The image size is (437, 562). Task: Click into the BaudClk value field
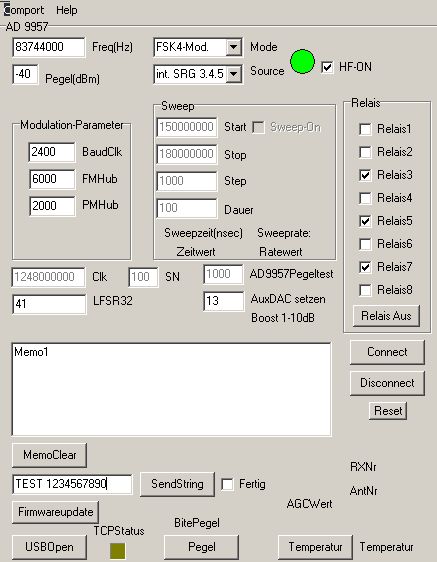point(52,152)
